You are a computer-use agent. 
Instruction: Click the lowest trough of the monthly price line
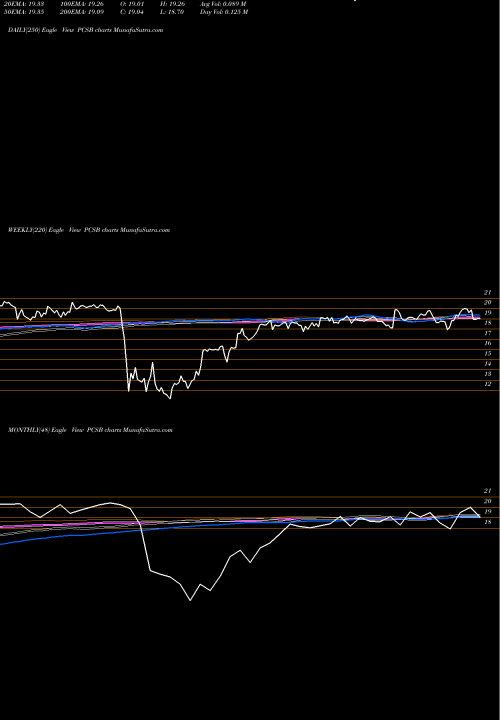[191, 600]
